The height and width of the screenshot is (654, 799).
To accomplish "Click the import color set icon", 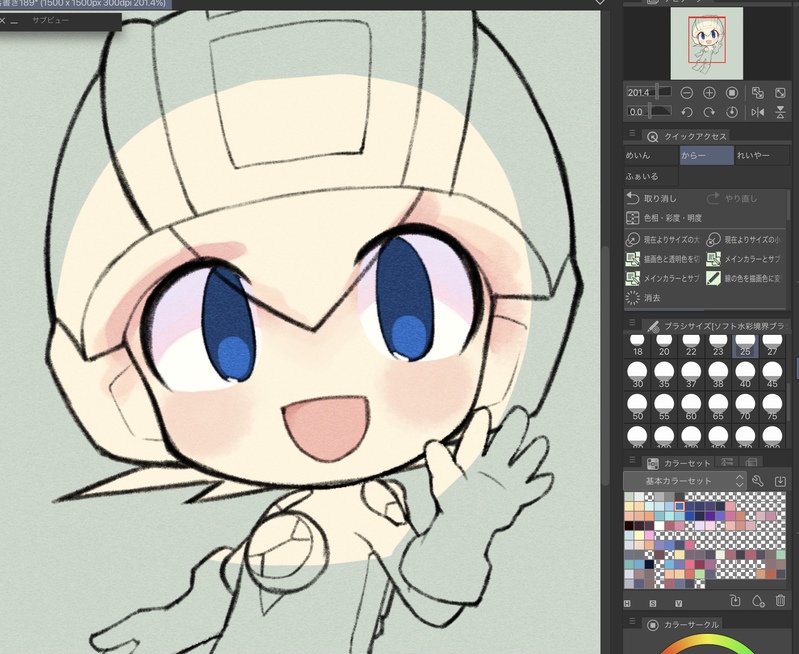I will coord(780,481).
